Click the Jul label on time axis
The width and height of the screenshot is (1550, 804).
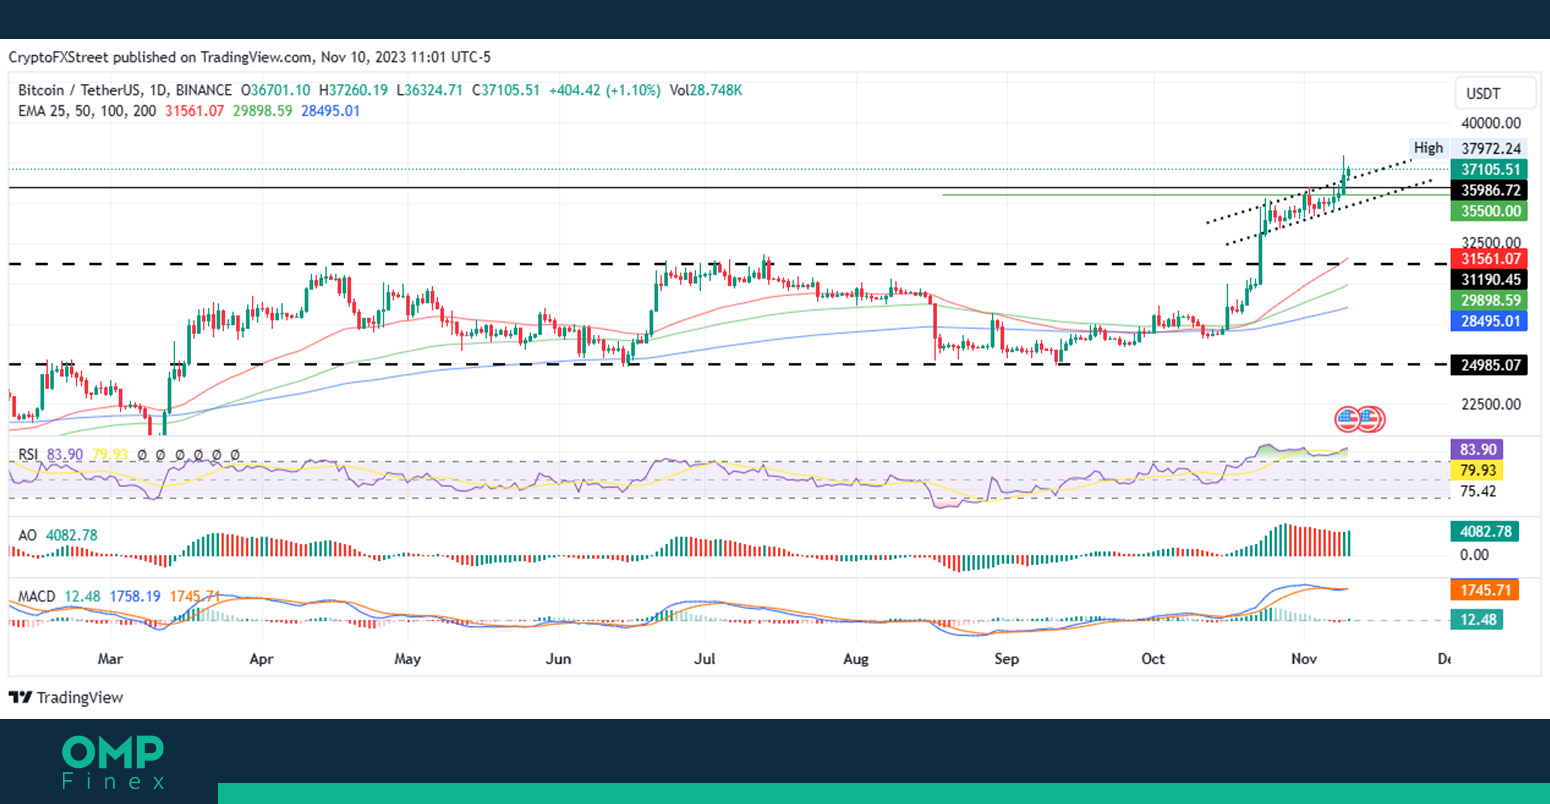705,659
